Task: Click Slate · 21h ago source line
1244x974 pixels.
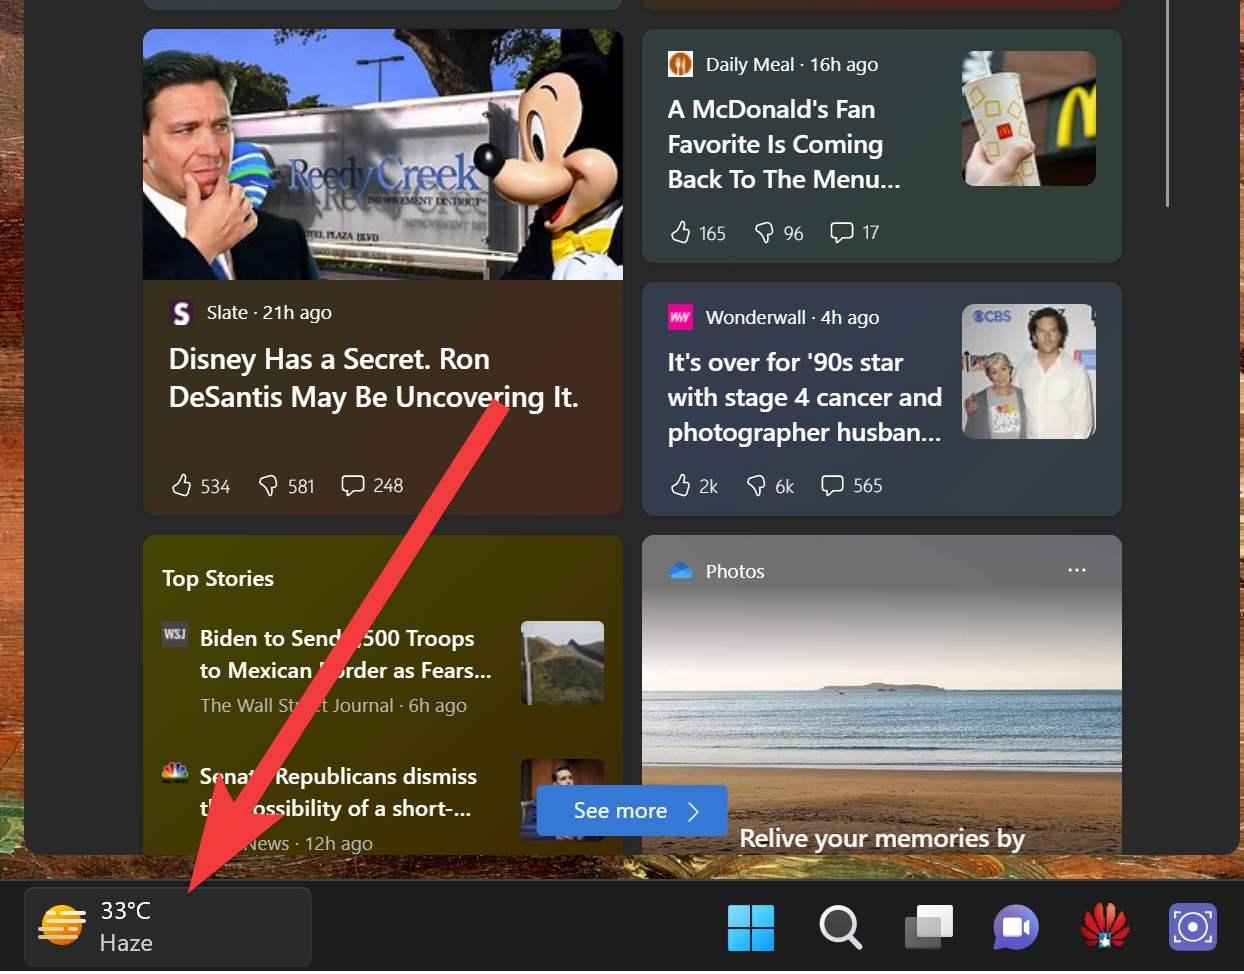Action: point(269,313)
